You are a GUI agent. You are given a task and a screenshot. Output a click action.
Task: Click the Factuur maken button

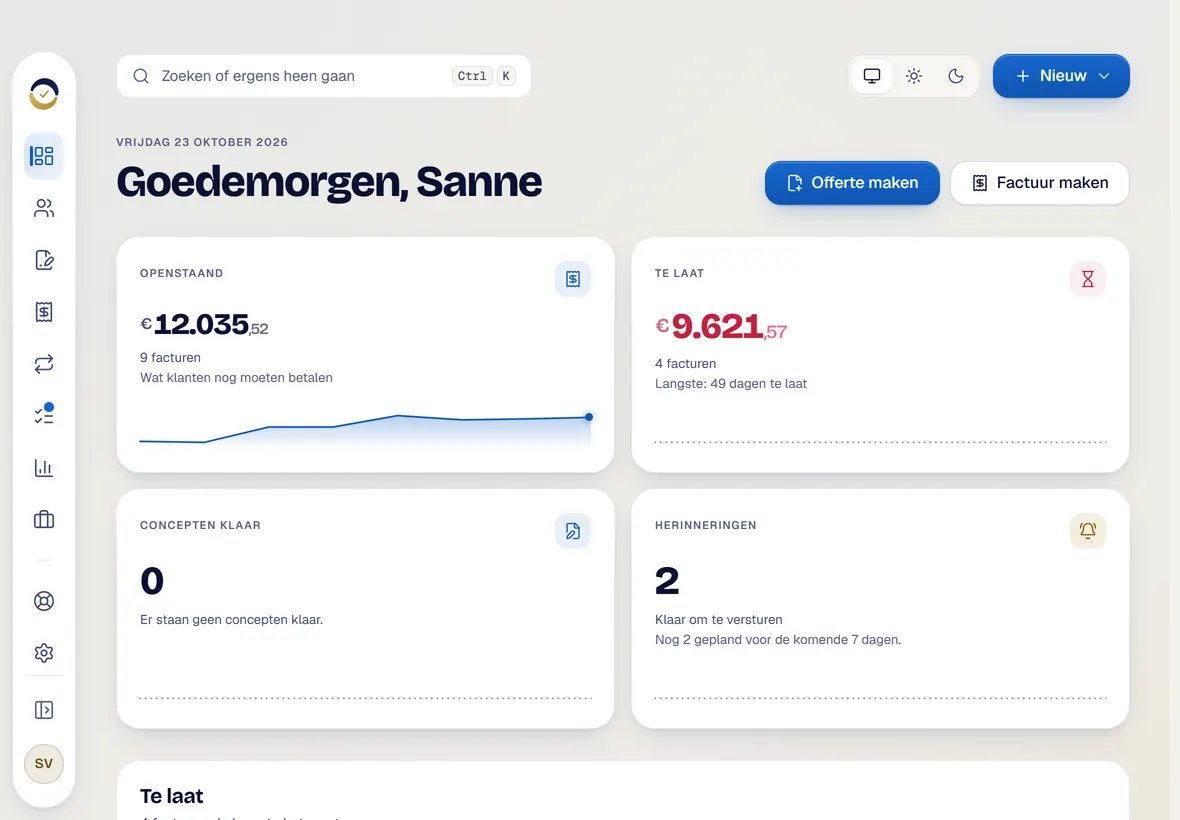click(1040, 183)
